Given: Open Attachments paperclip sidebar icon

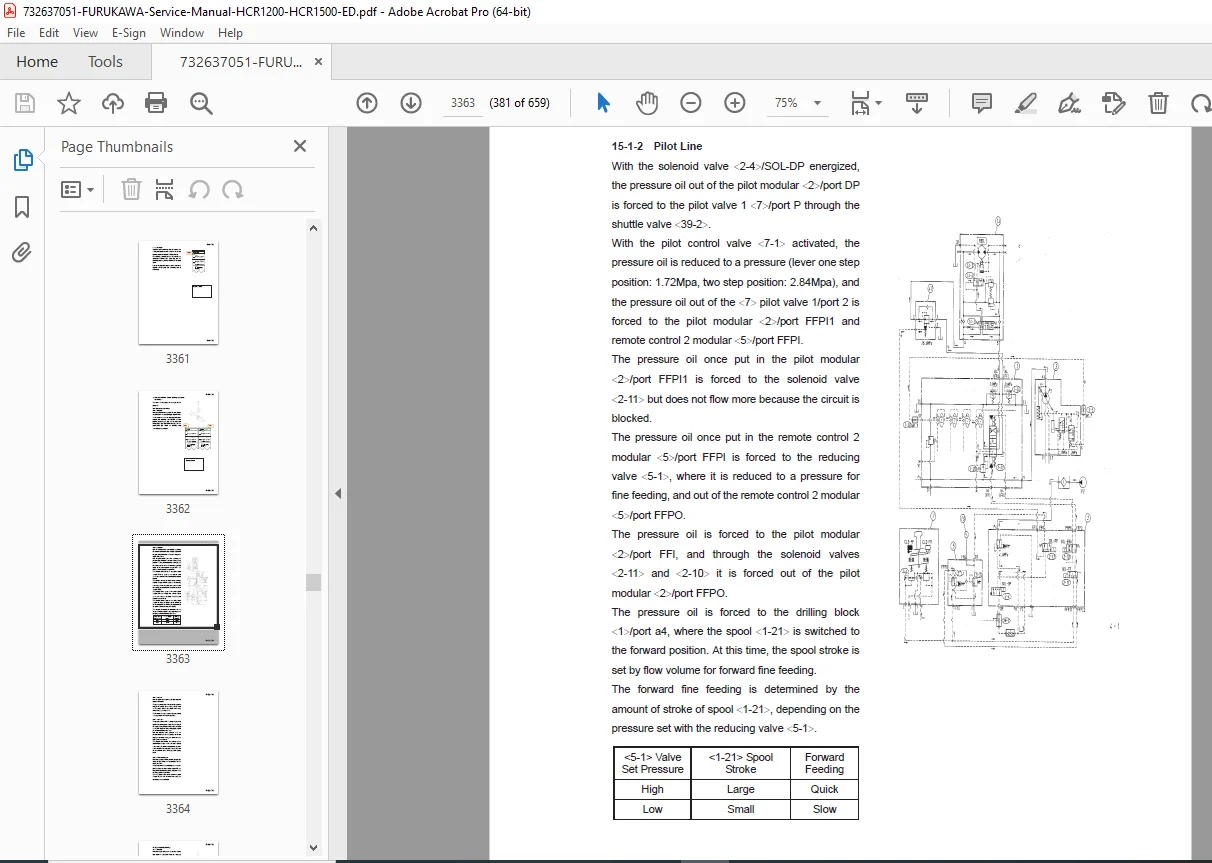Looking at the screenshot, I should tap(22, 253).
